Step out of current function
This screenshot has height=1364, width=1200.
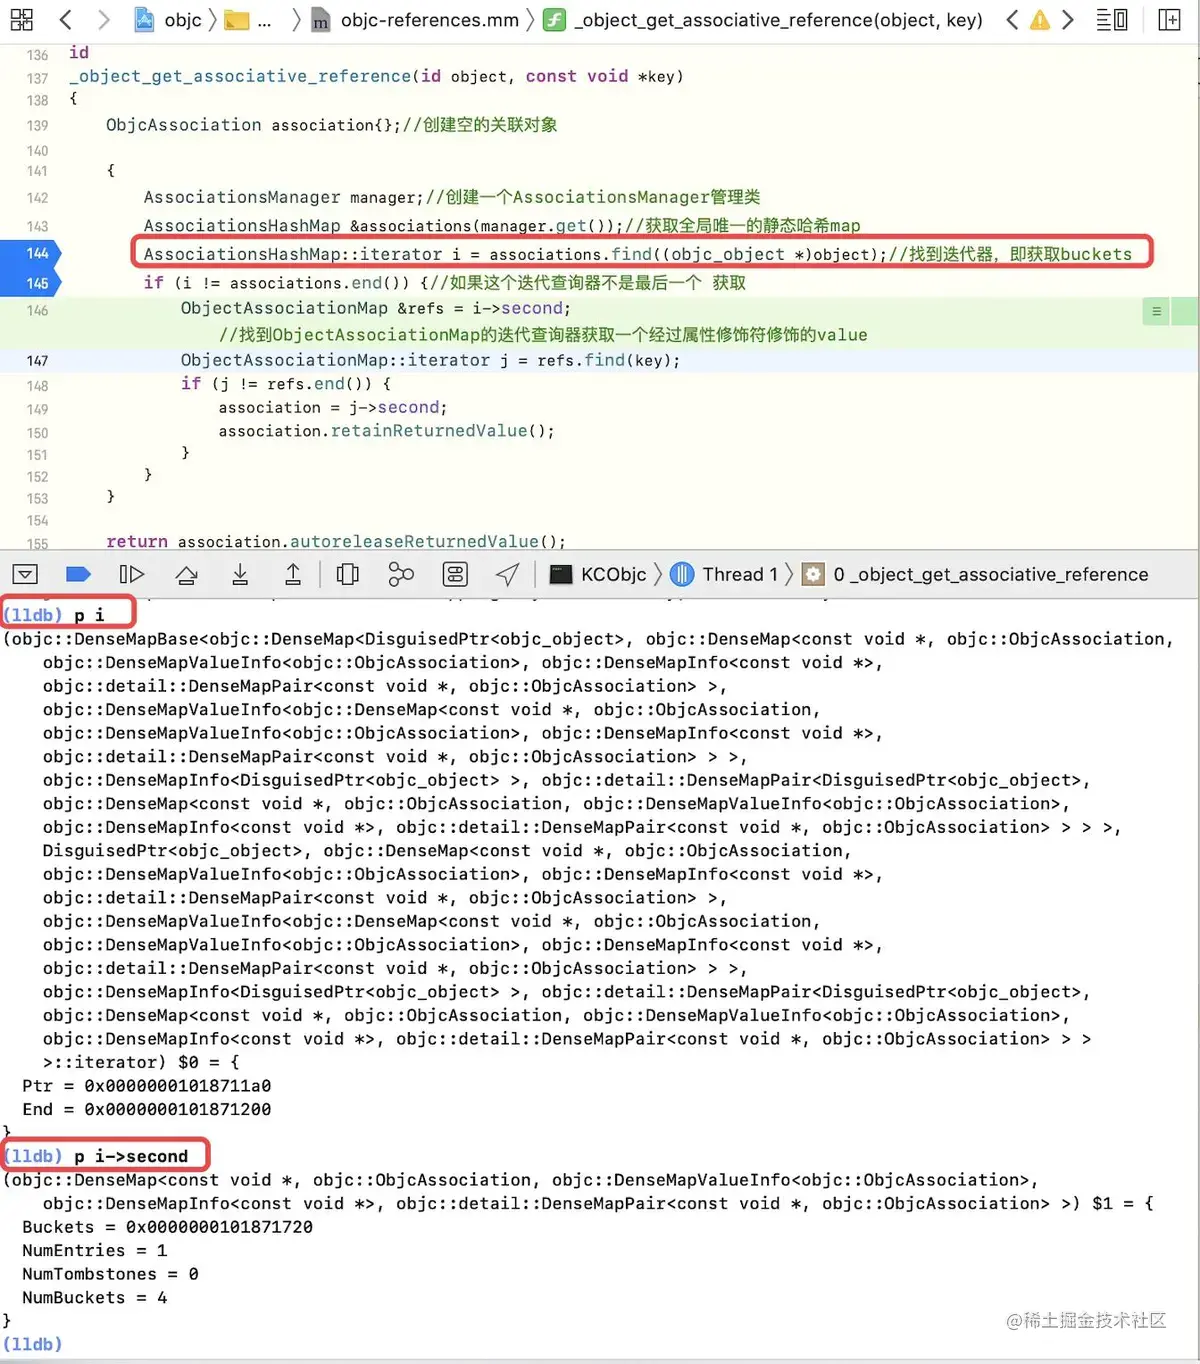pos(293,574)
